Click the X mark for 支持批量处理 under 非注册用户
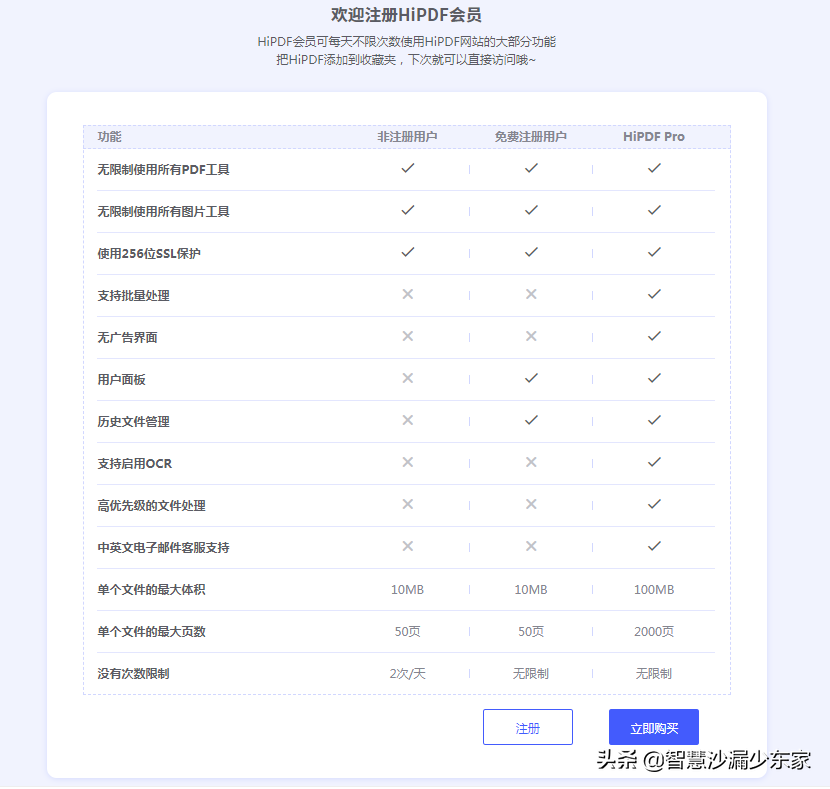Image resolution: width=830 pixels, height=789 pixels. [408, 294]
